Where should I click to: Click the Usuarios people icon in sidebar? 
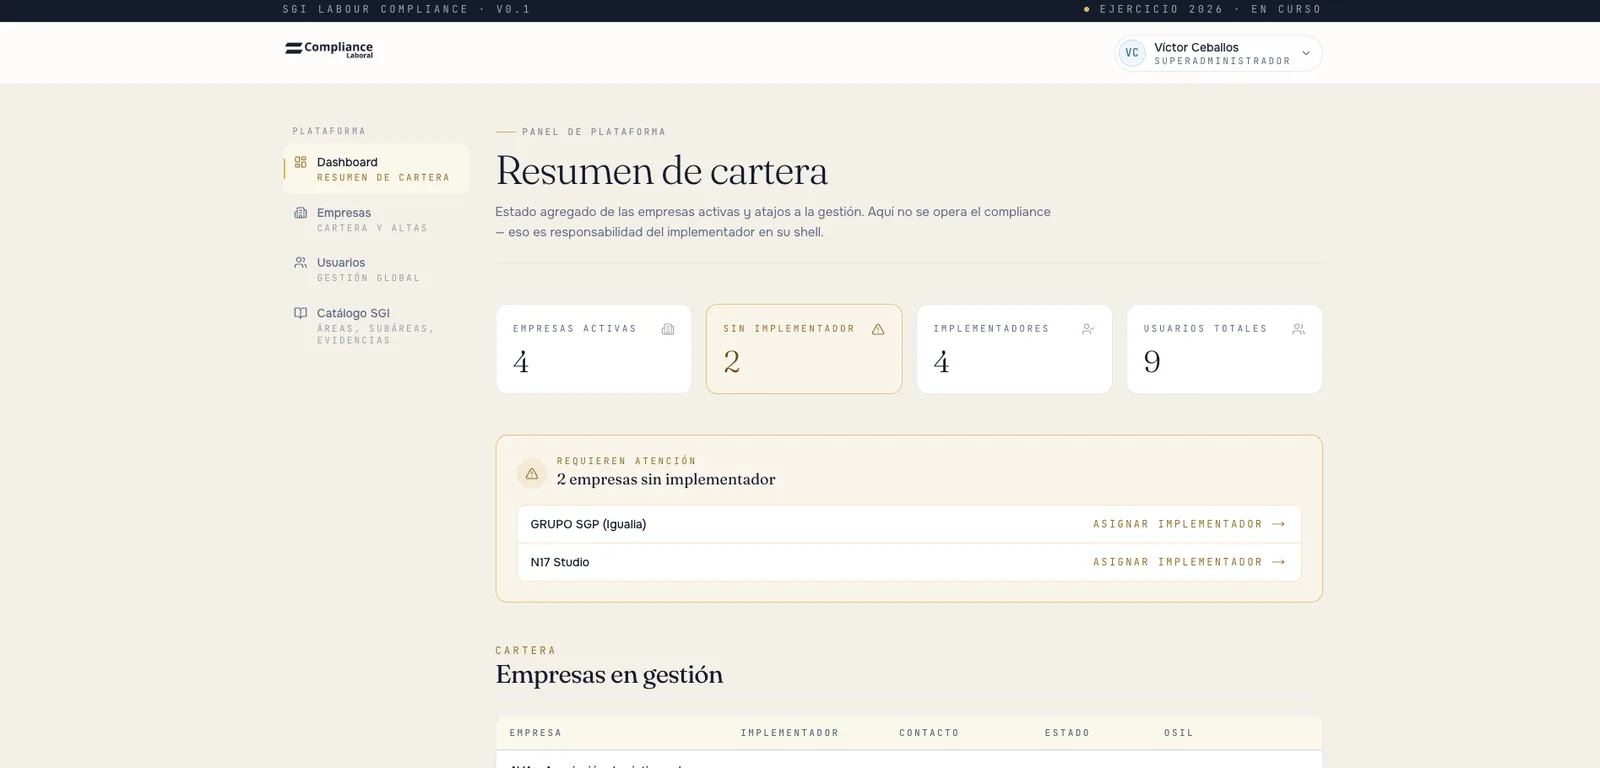click(300, 262)
